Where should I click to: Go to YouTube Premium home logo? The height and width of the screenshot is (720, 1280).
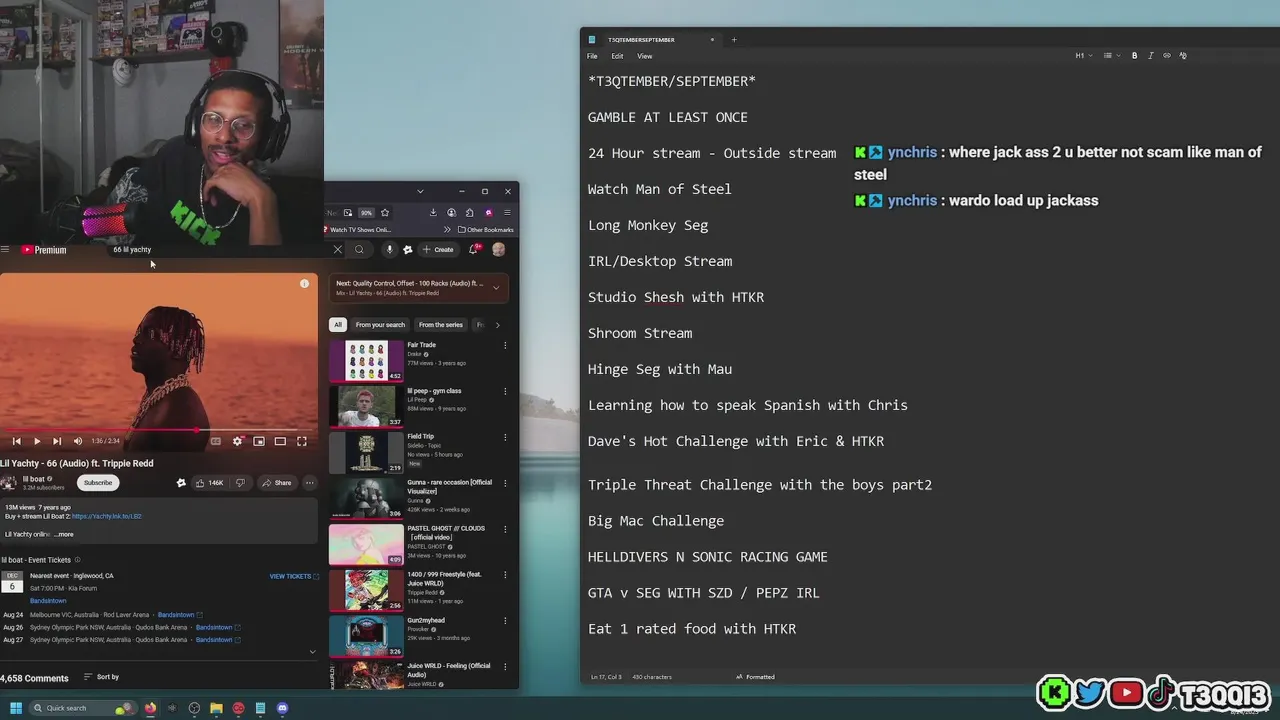(x=44, y=250)
